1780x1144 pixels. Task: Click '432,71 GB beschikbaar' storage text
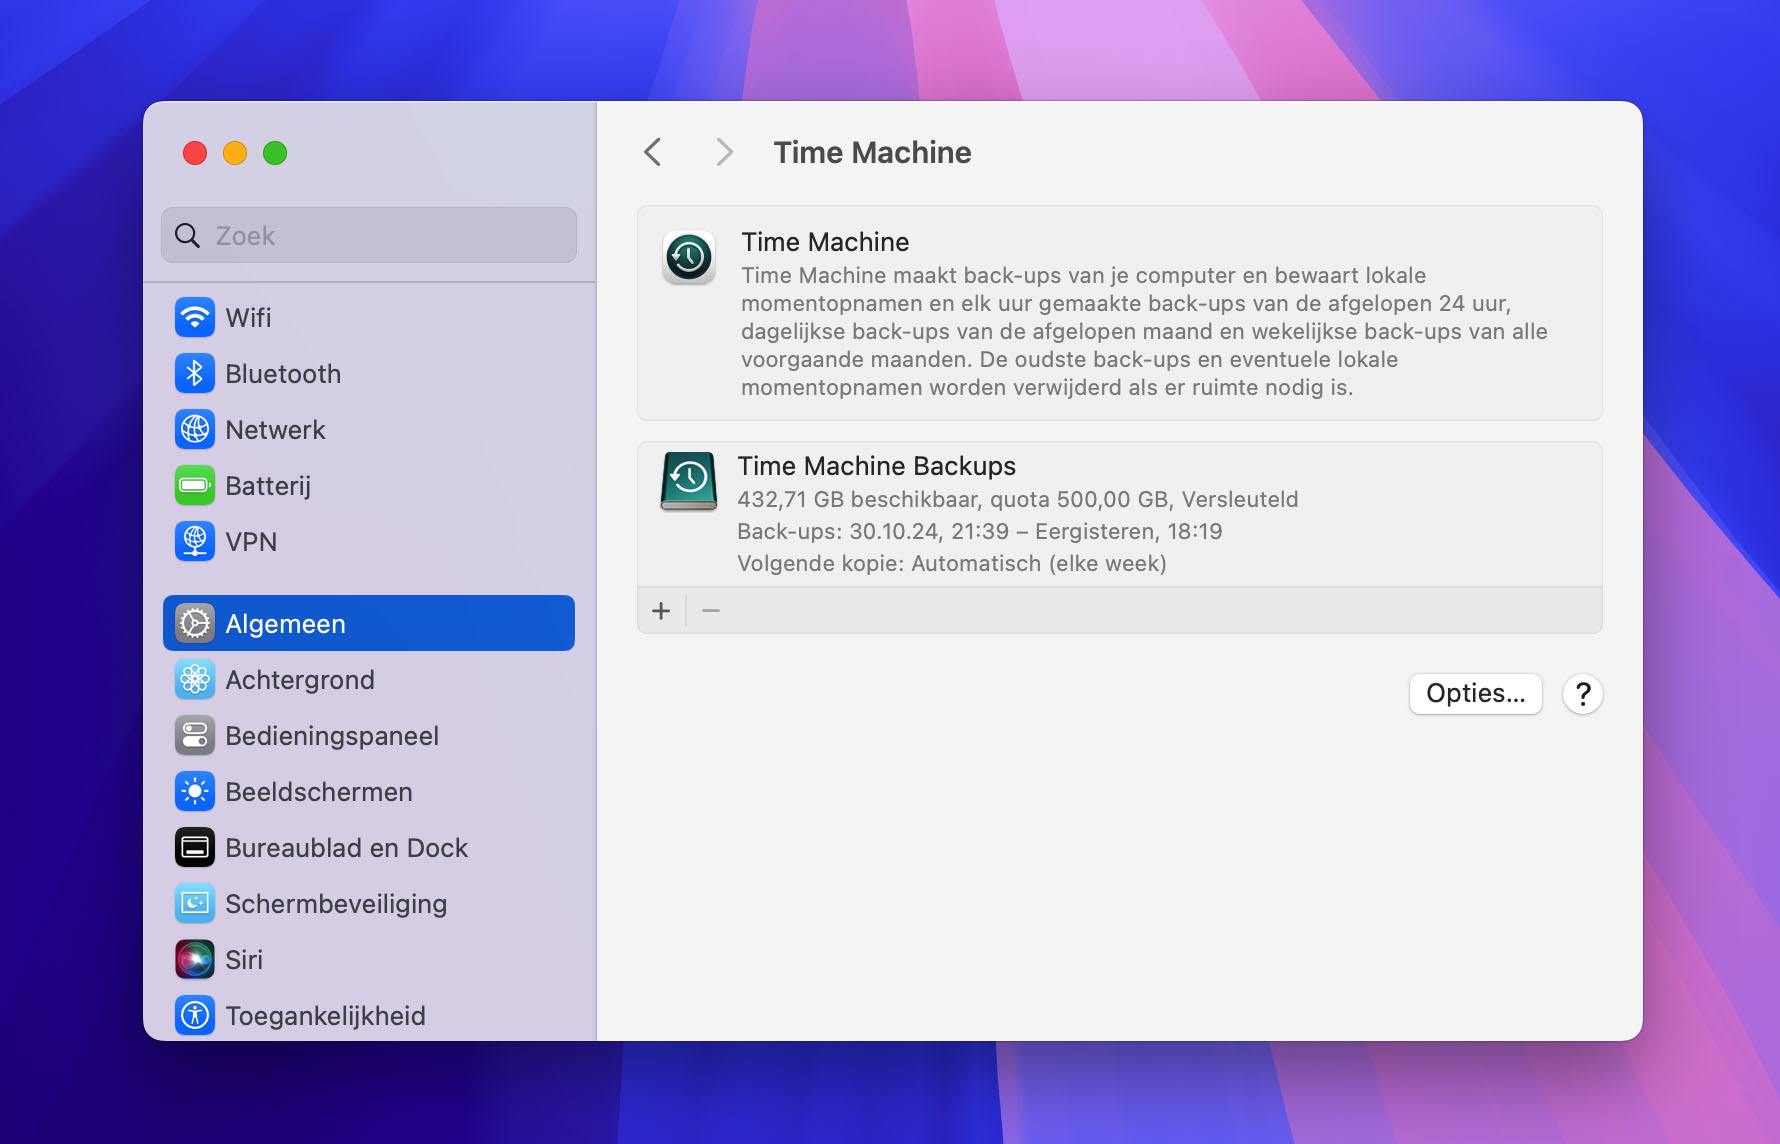tap(857, 500)
